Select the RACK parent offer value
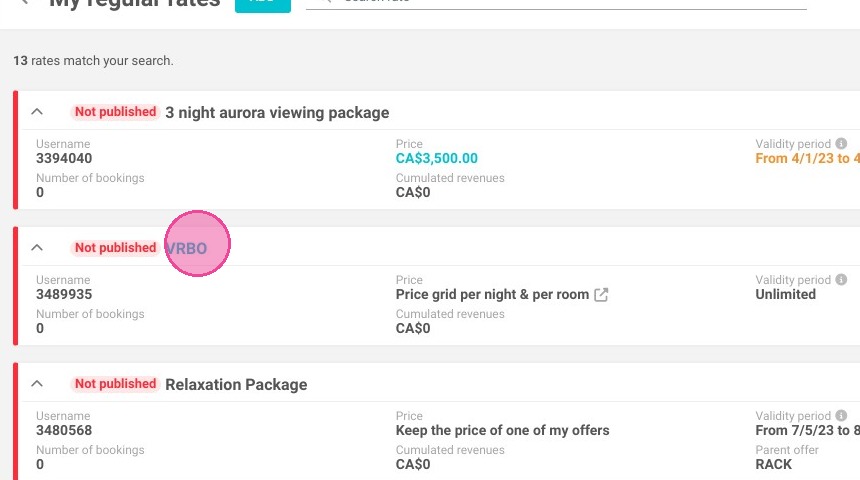This screenshot has height=480, width=860. pos(773,465)
